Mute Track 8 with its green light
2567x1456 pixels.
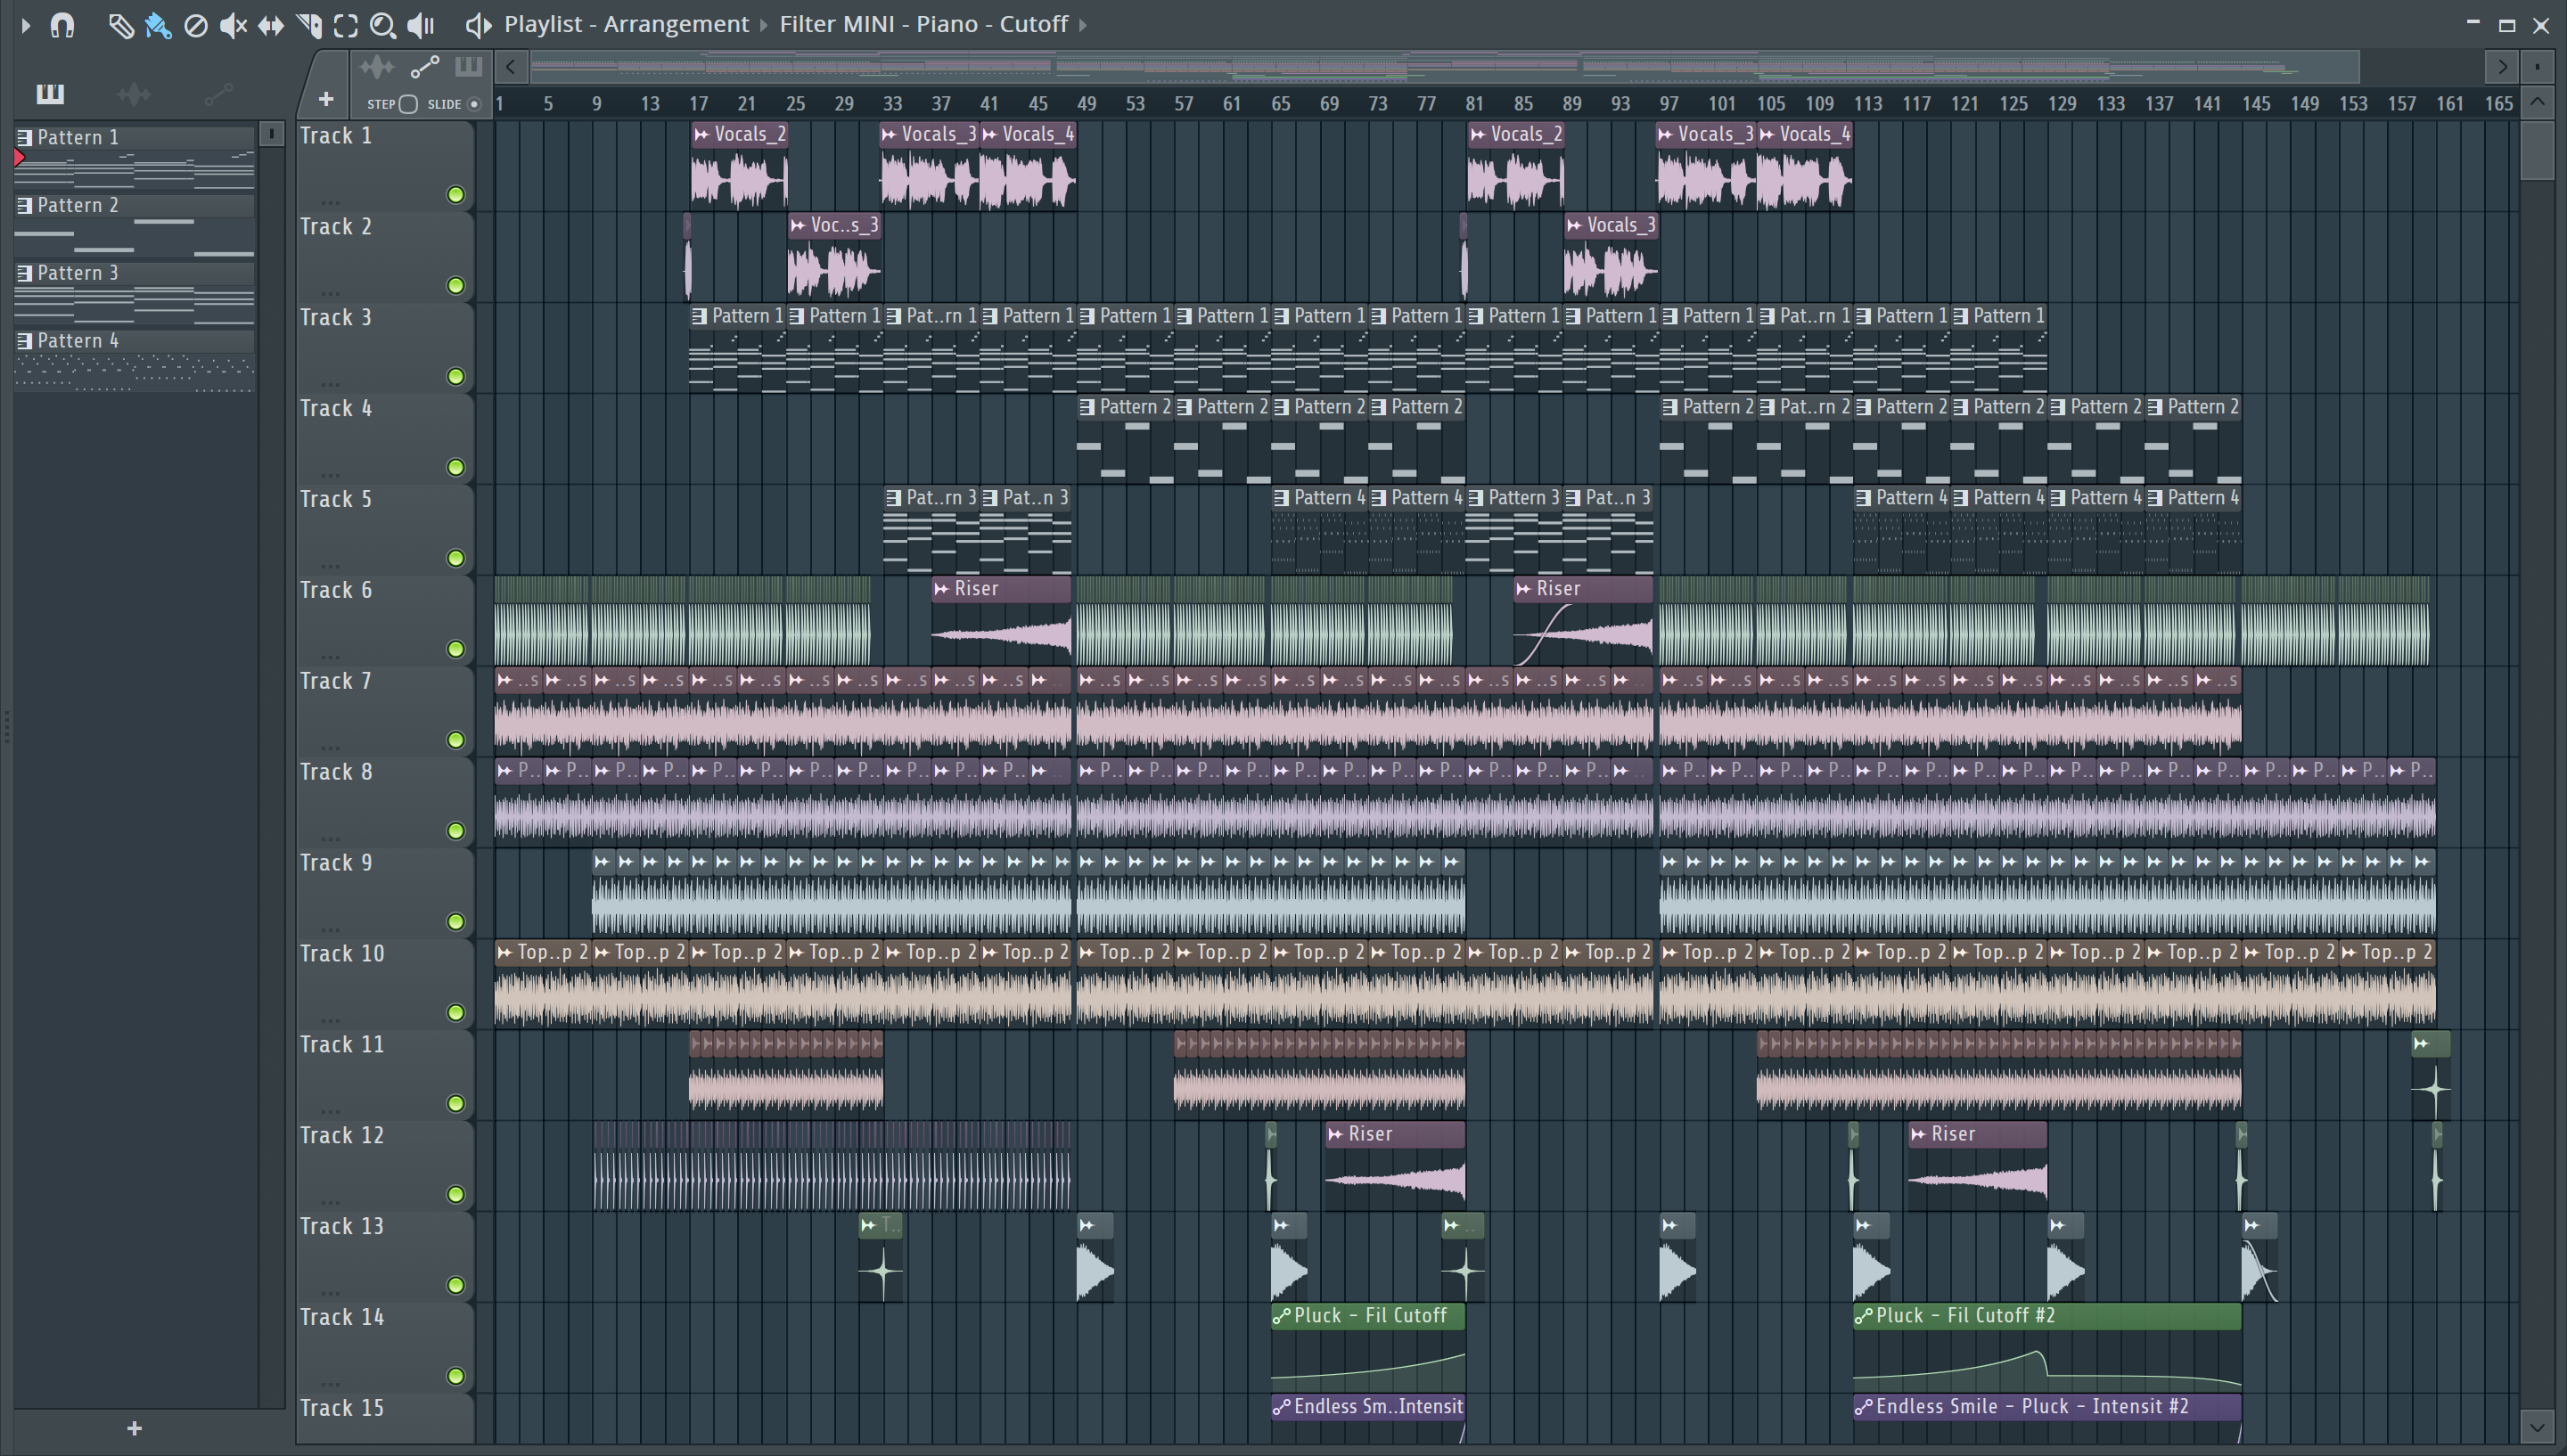tap(456, 831)
